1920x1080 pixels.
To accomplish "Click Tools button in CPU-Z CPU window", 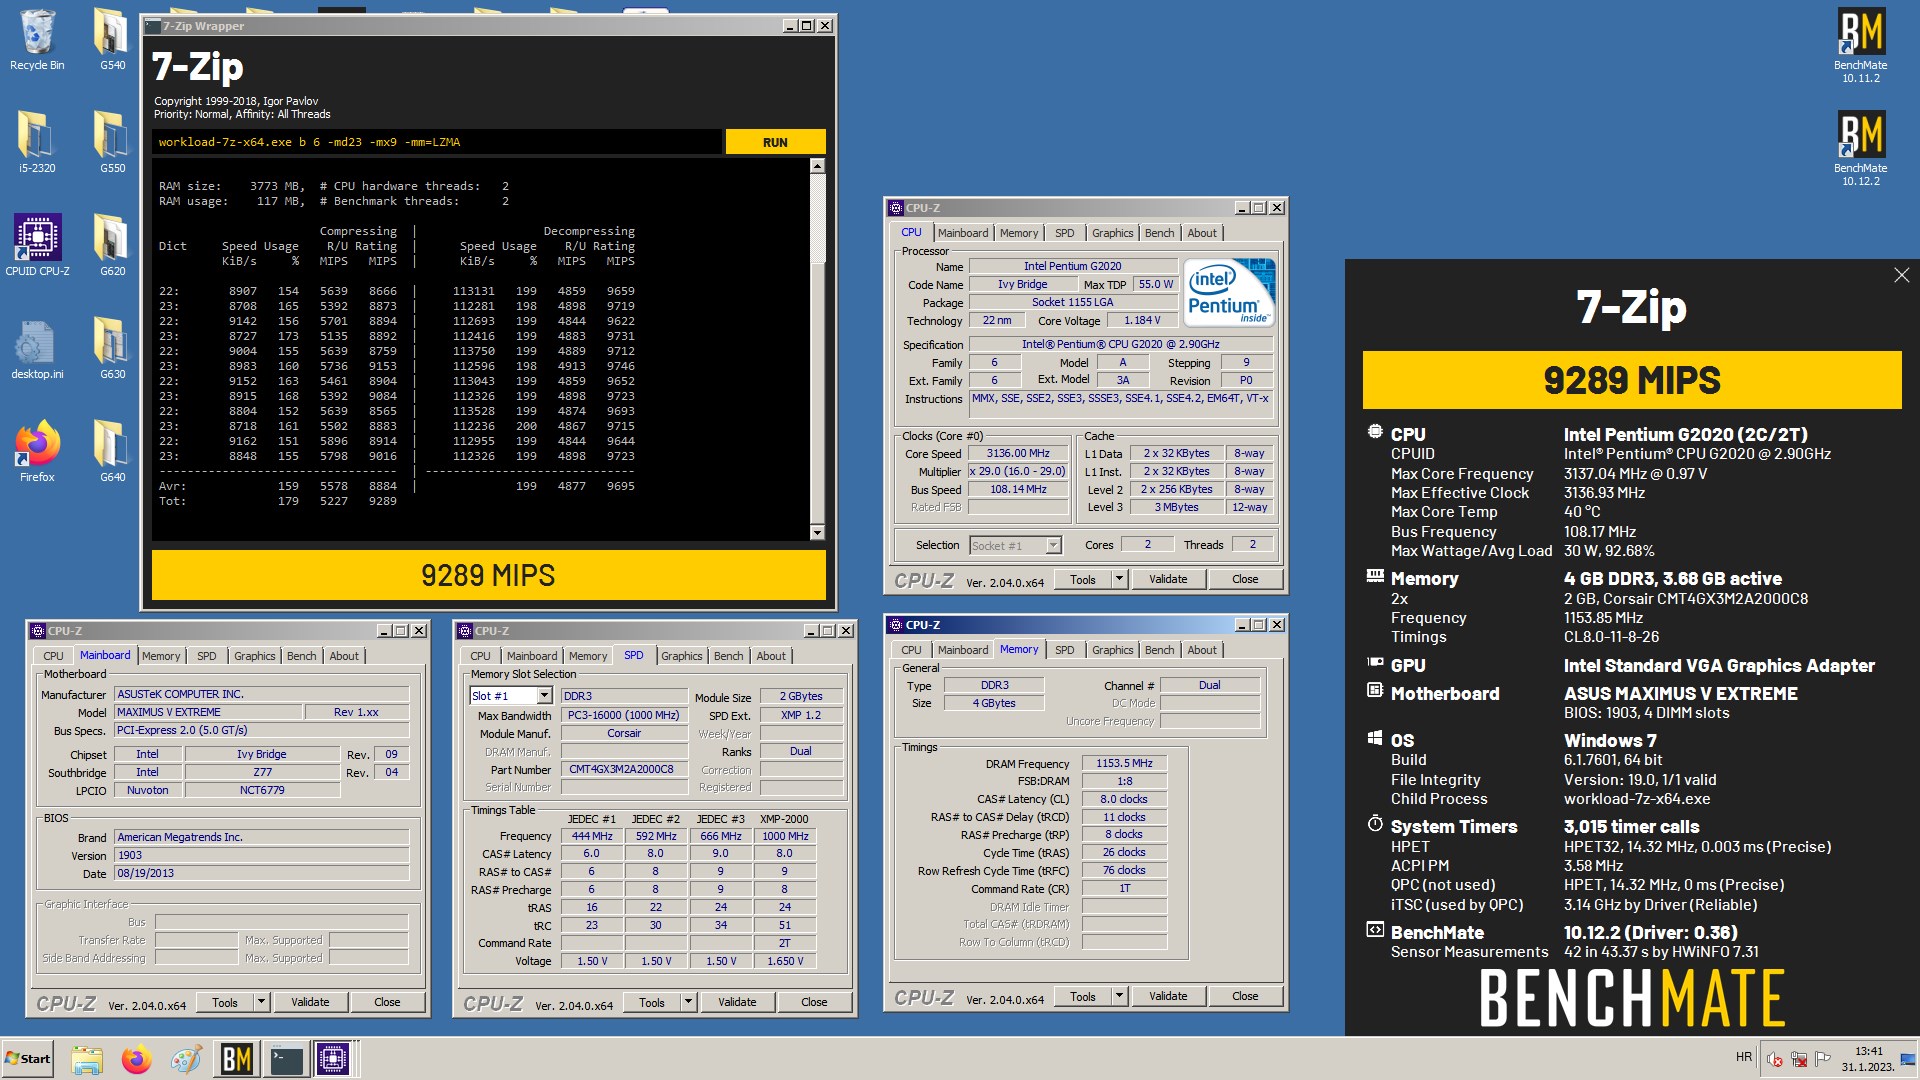I will tap(1083, 579).
